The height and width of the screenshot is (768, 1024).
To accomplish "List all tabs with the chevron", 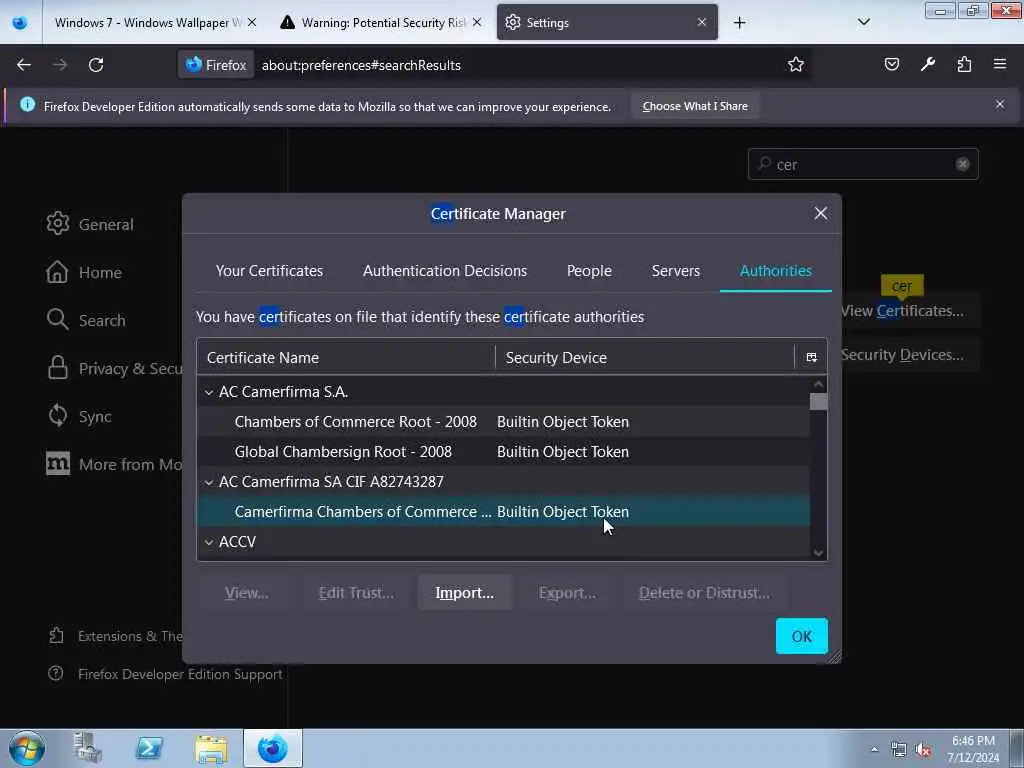I will pos(863,22).
